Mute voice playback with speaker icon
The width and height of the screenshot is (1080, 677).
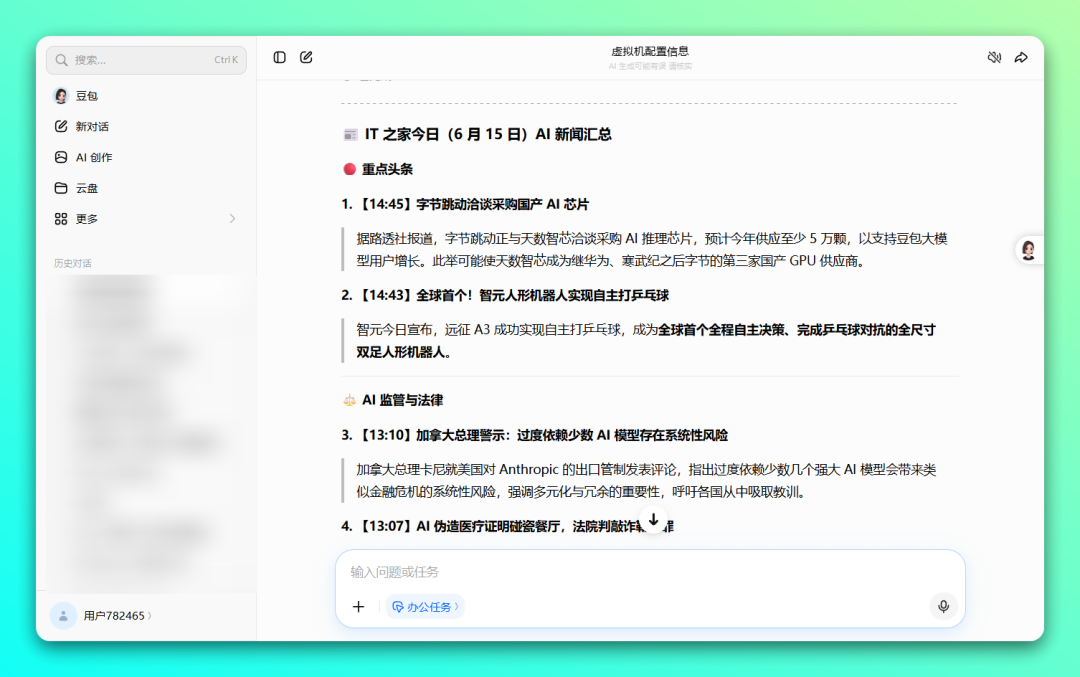tap(994, 57)
